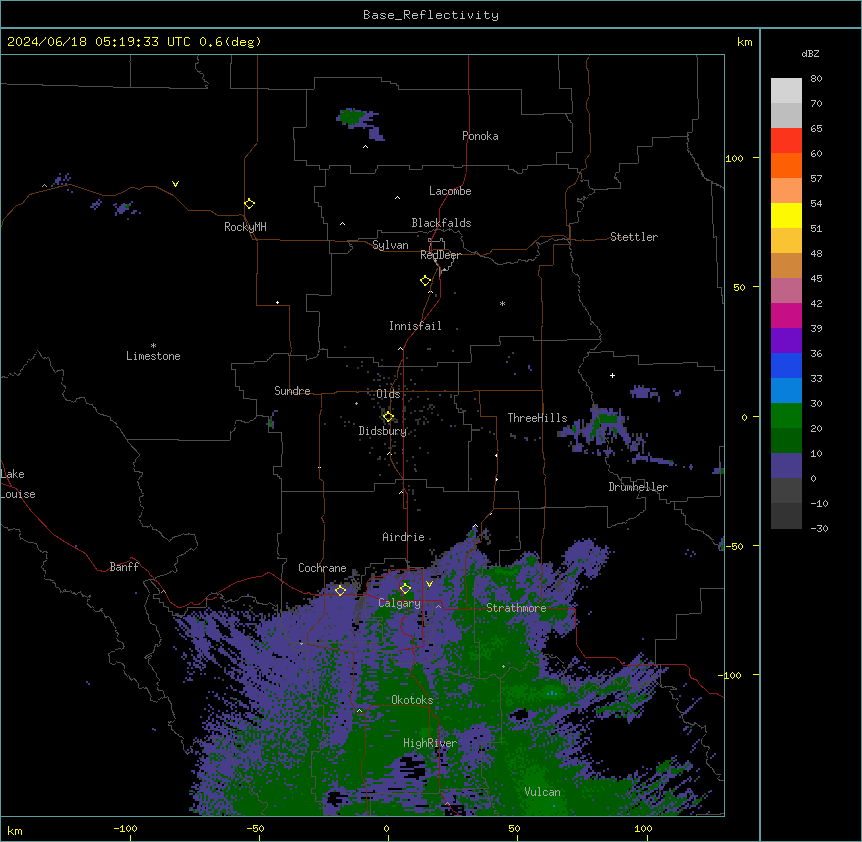The width and height of the screenshot is (862, 842).
Task: Click the purple 0–10 dBZ legend swatch
Action: (x=786, y=466)
